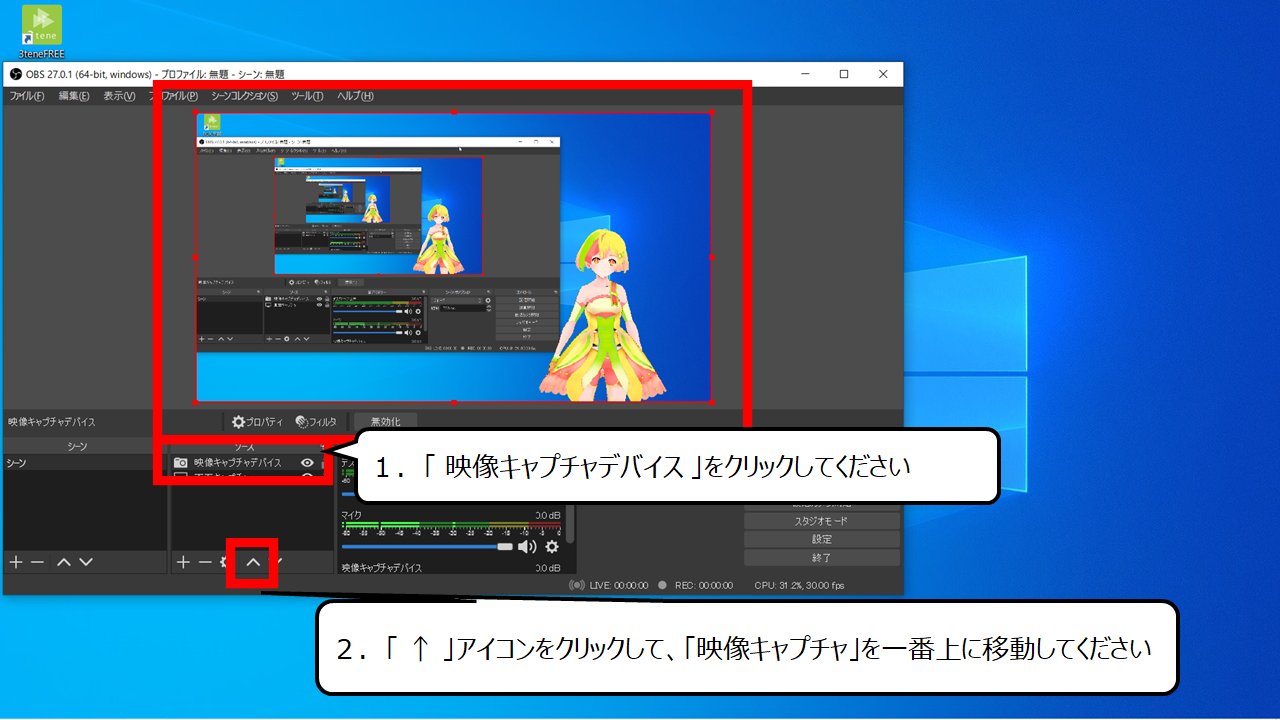Open the ファイル(F) menu
This screenshot has height=720, width=1280.
27,96
